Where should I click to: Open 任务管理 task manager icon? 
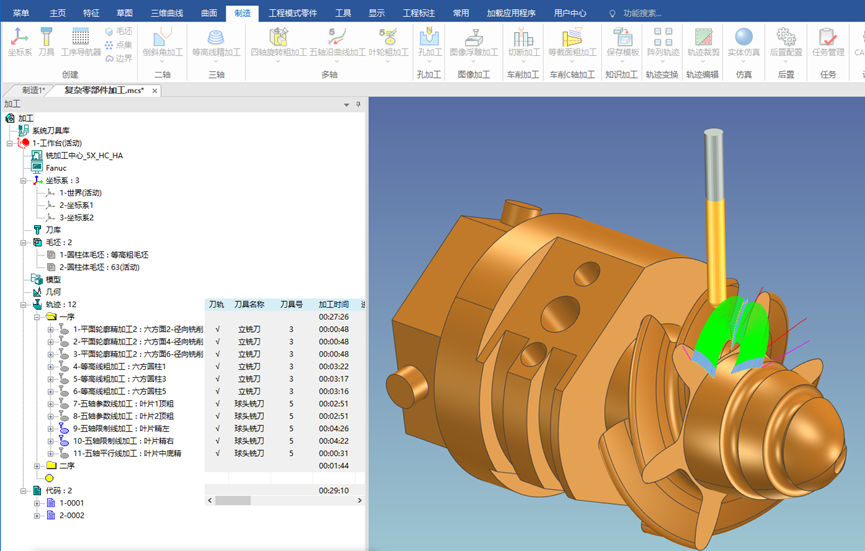828,42
